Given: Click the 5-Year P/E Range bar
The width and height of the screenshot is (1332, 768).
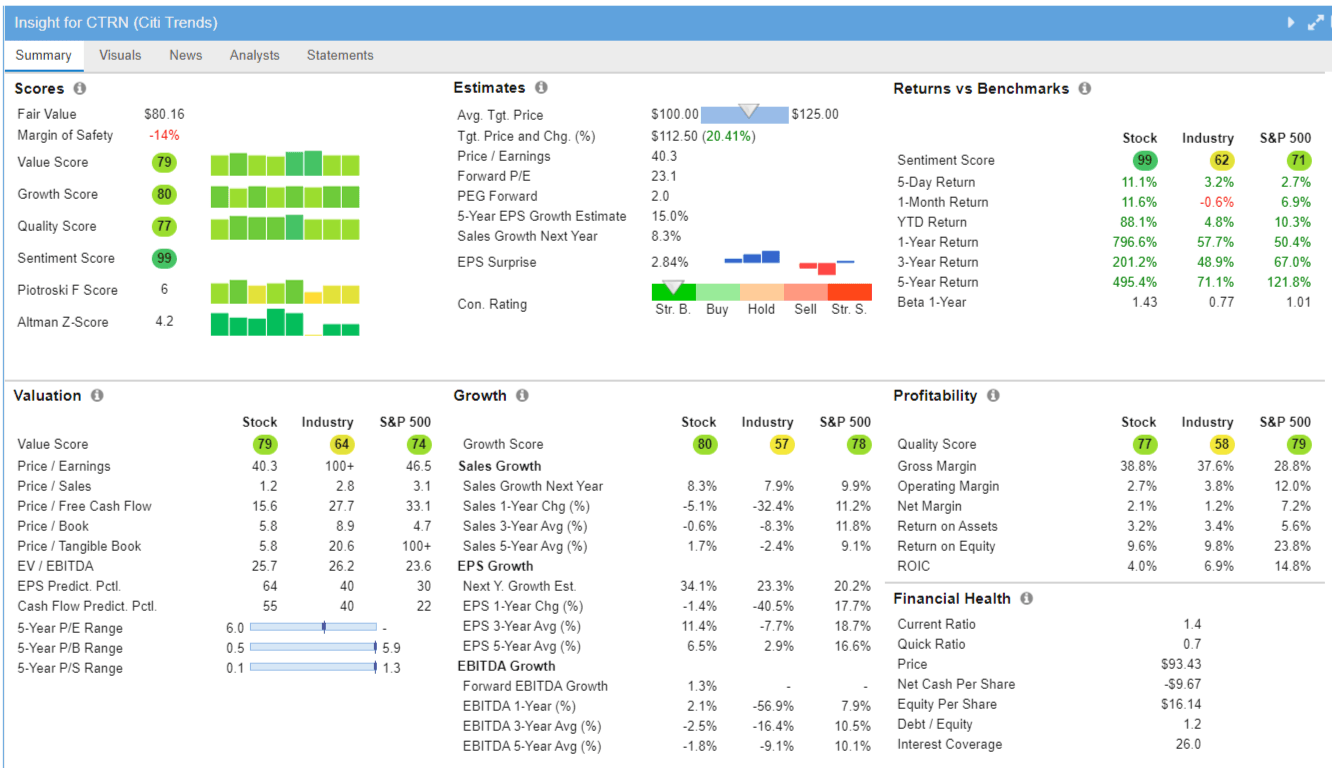Looking at the screenshot, I should [313, 628].
